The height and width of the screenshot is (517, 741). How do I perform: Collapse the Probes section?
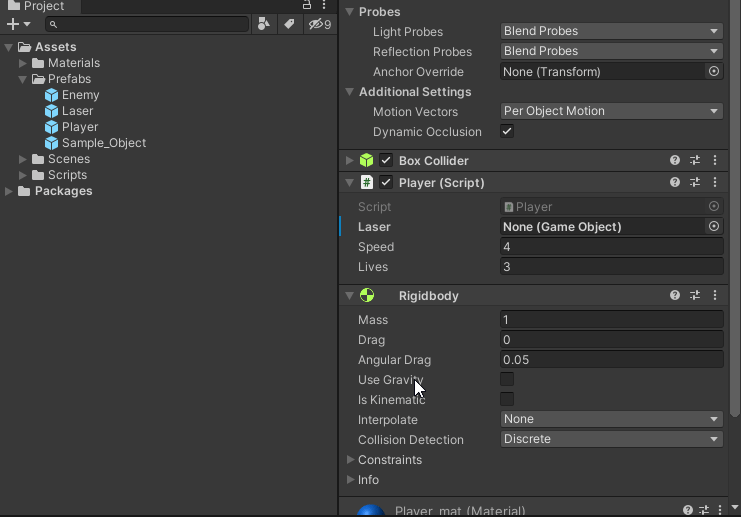pos(350,12)
